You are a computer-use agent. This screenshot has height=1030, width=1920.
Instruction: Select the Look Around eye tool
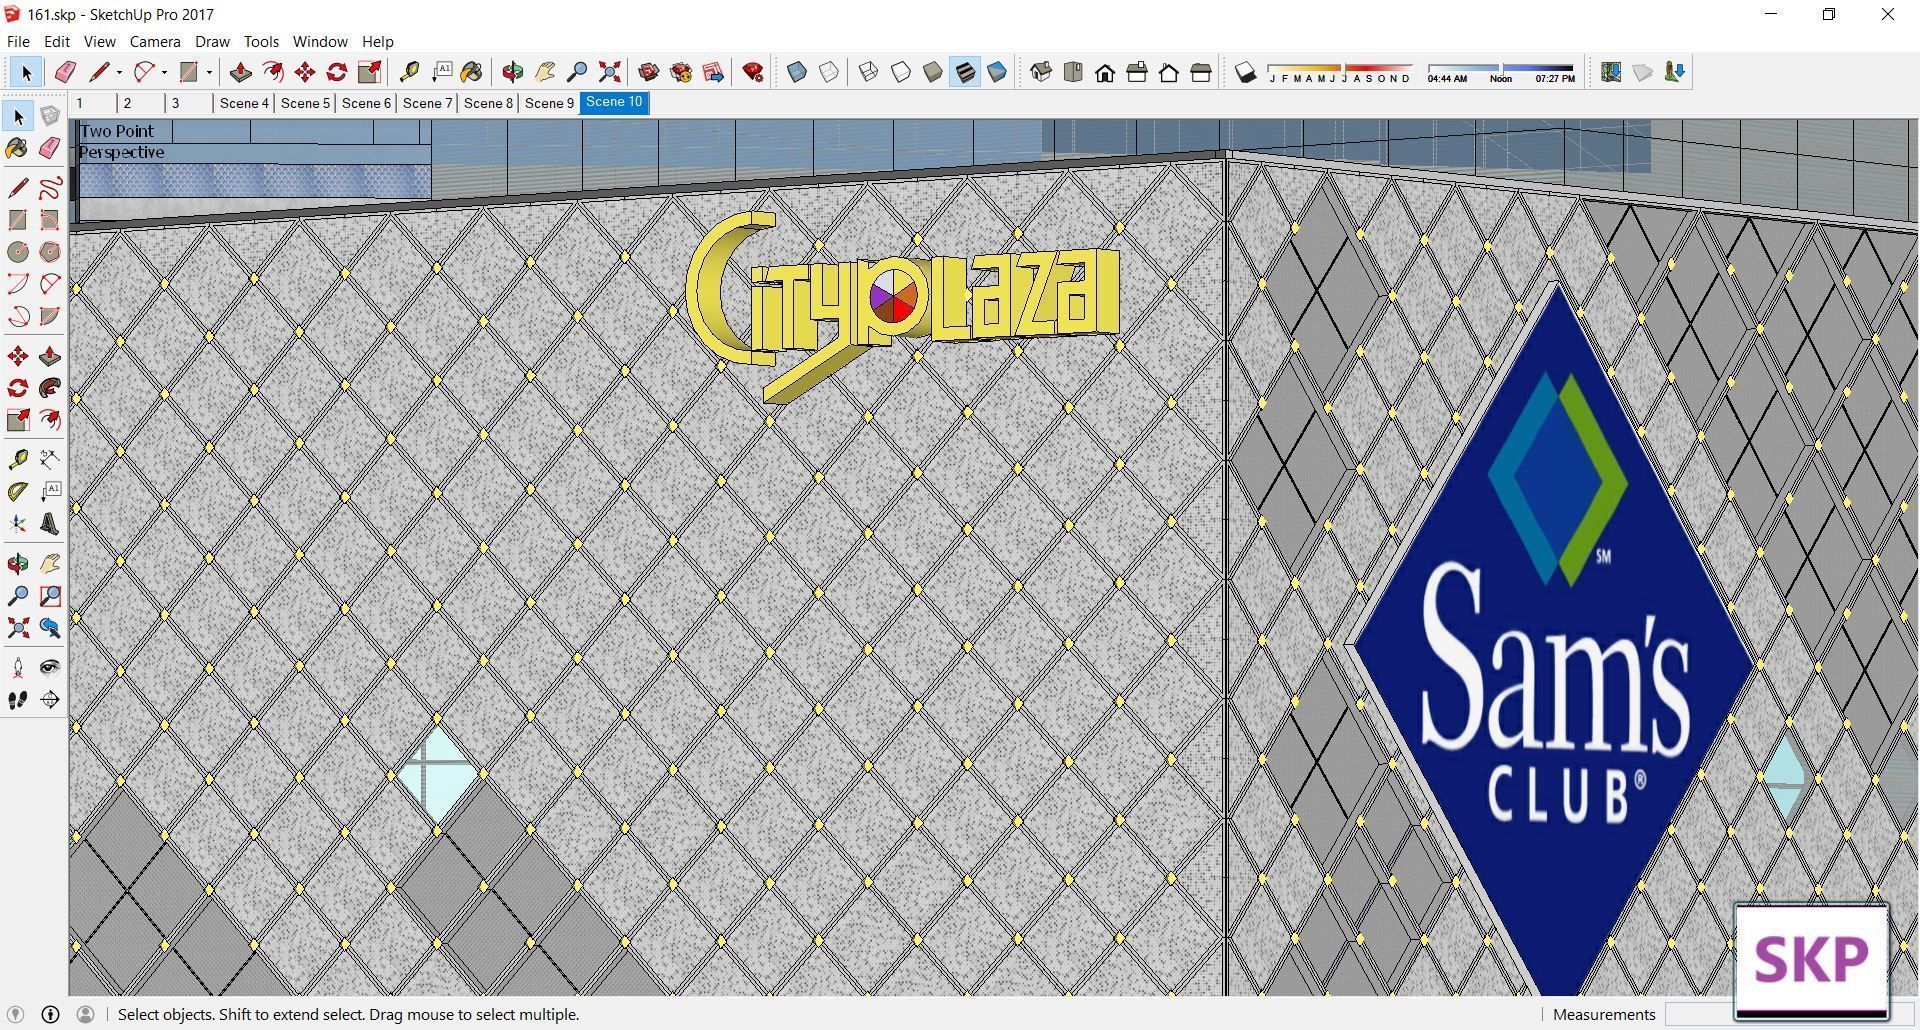[x=50, y=667]
